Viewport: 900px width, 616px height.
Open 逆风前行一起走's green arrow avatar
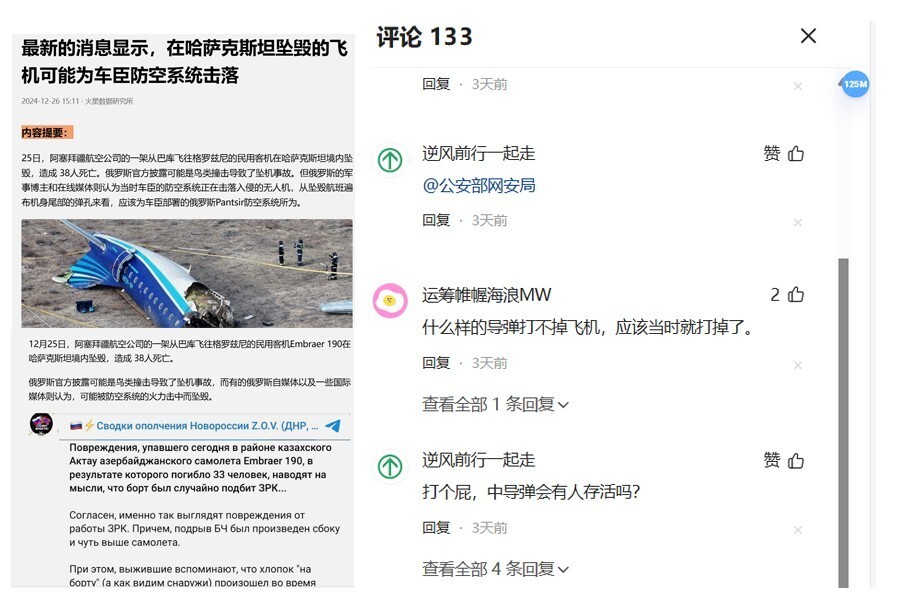click(390, 159)
